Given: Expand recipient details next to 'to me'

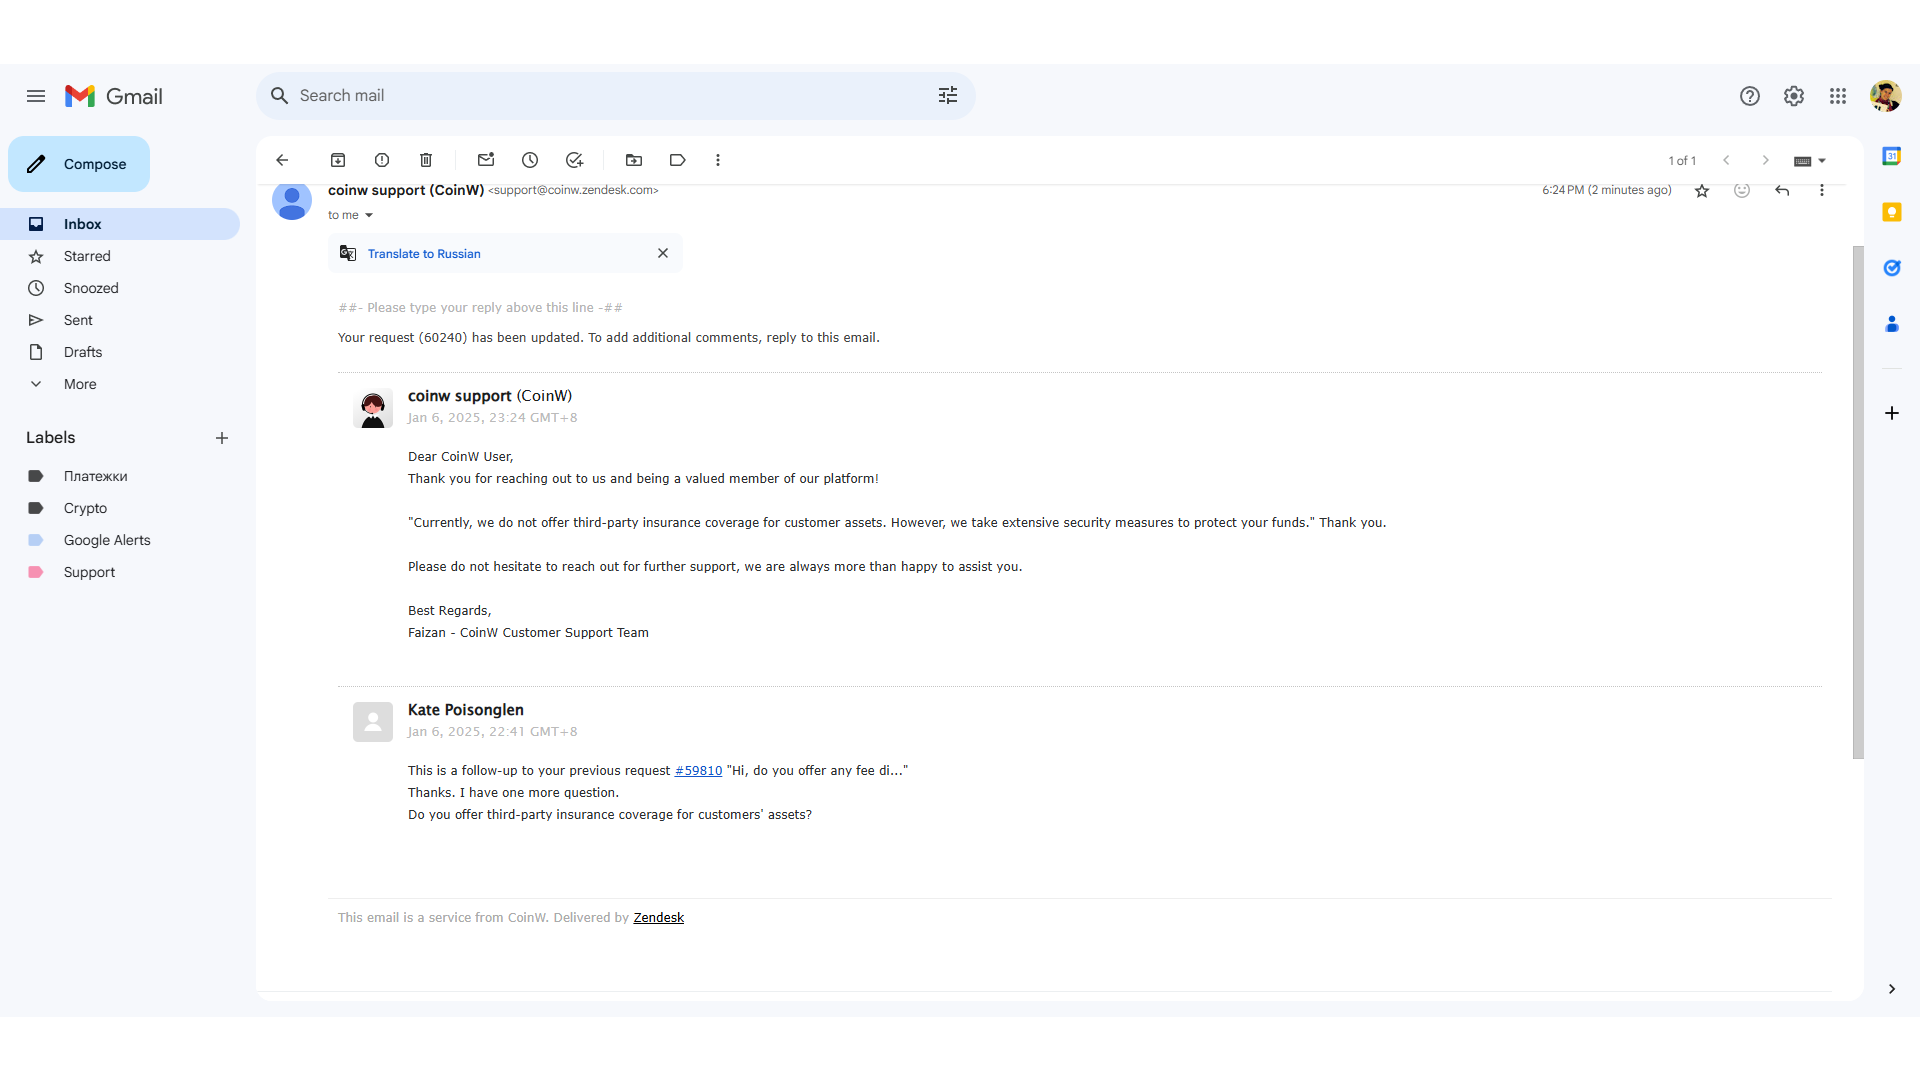Looking at the screenshot, I should tap(369, 215).
